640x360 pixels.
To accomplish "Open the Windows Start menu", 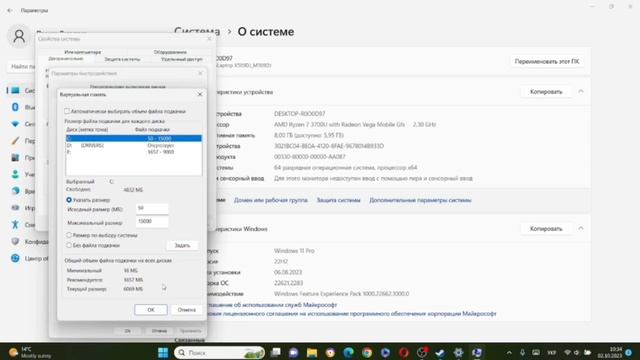I will click(163, 352).
